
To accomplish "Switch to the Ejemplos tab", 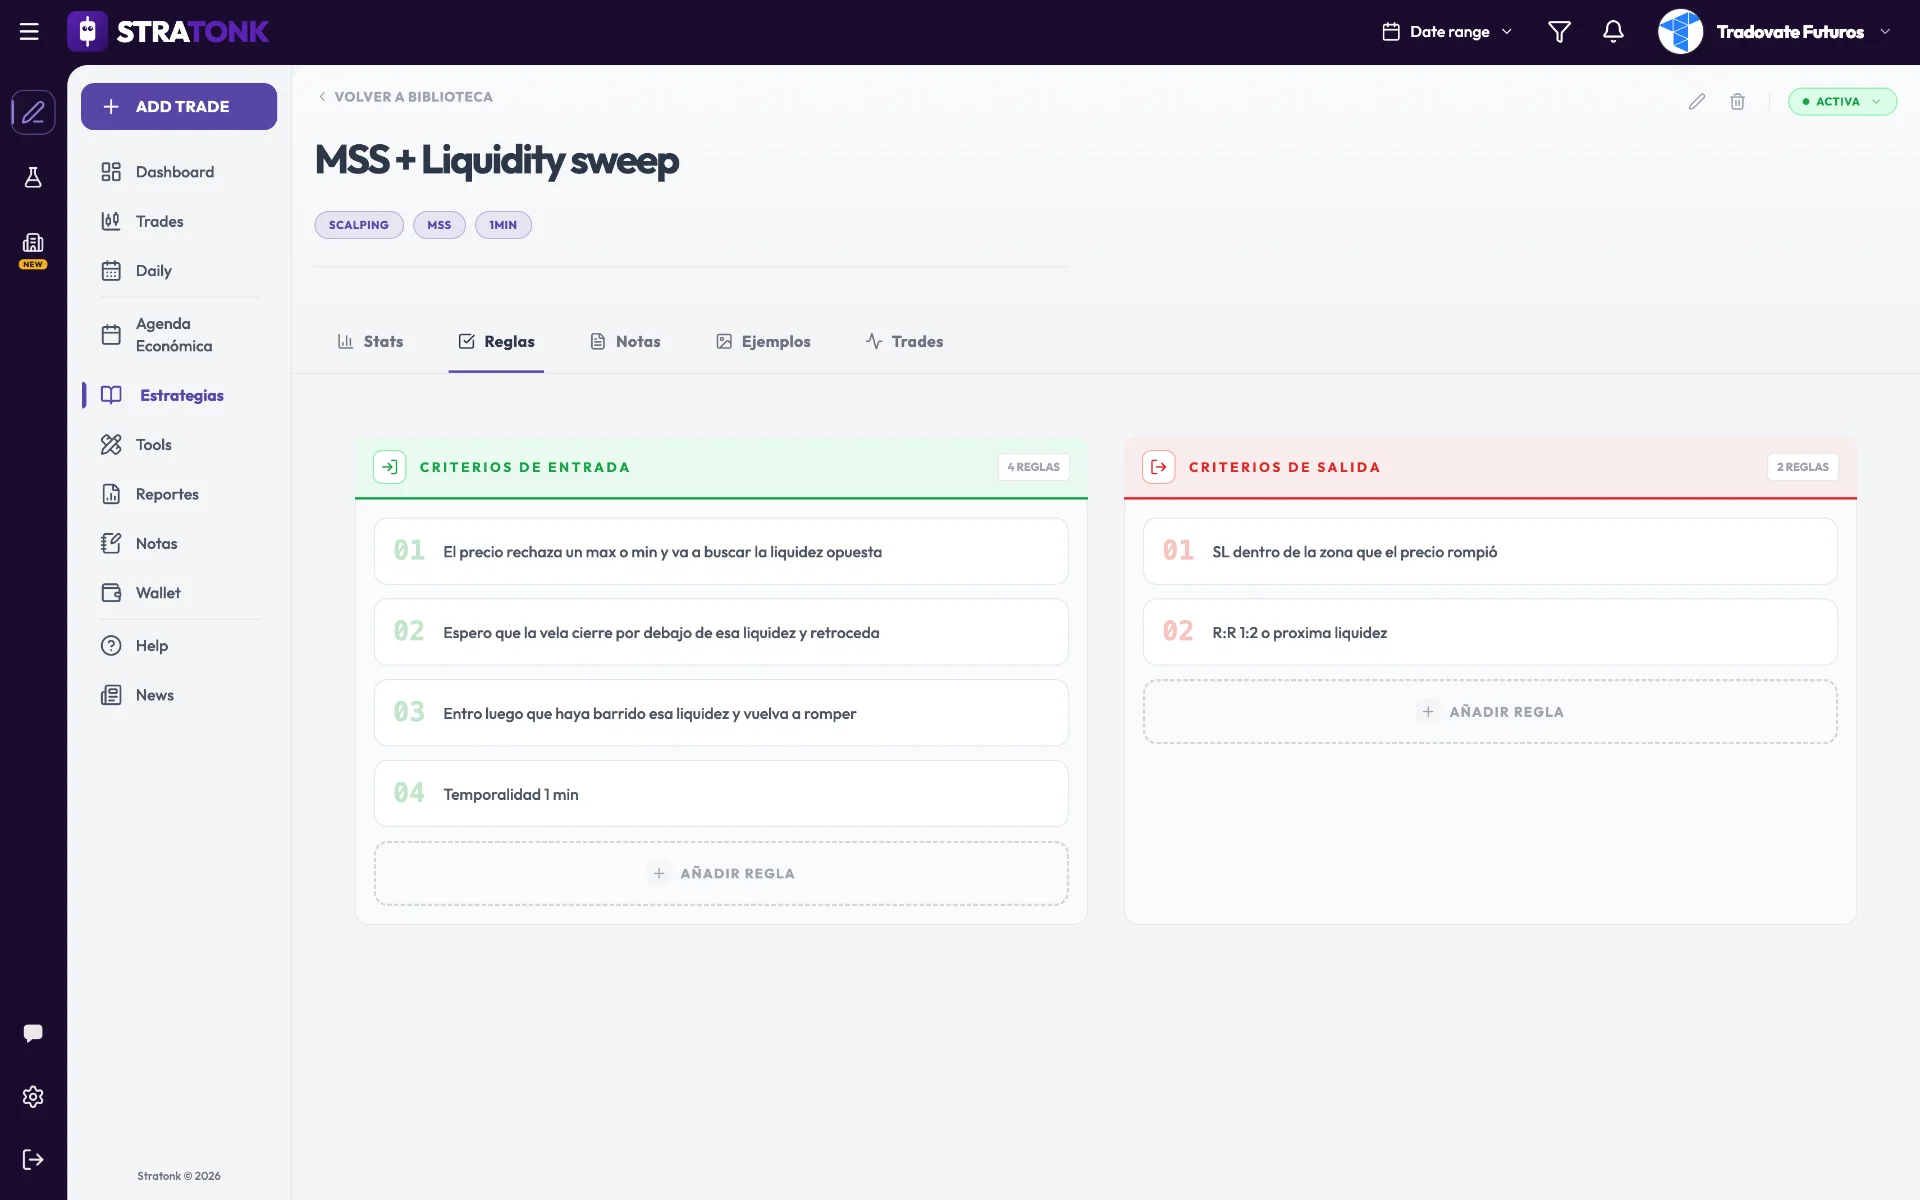I will tap(763, 342).
